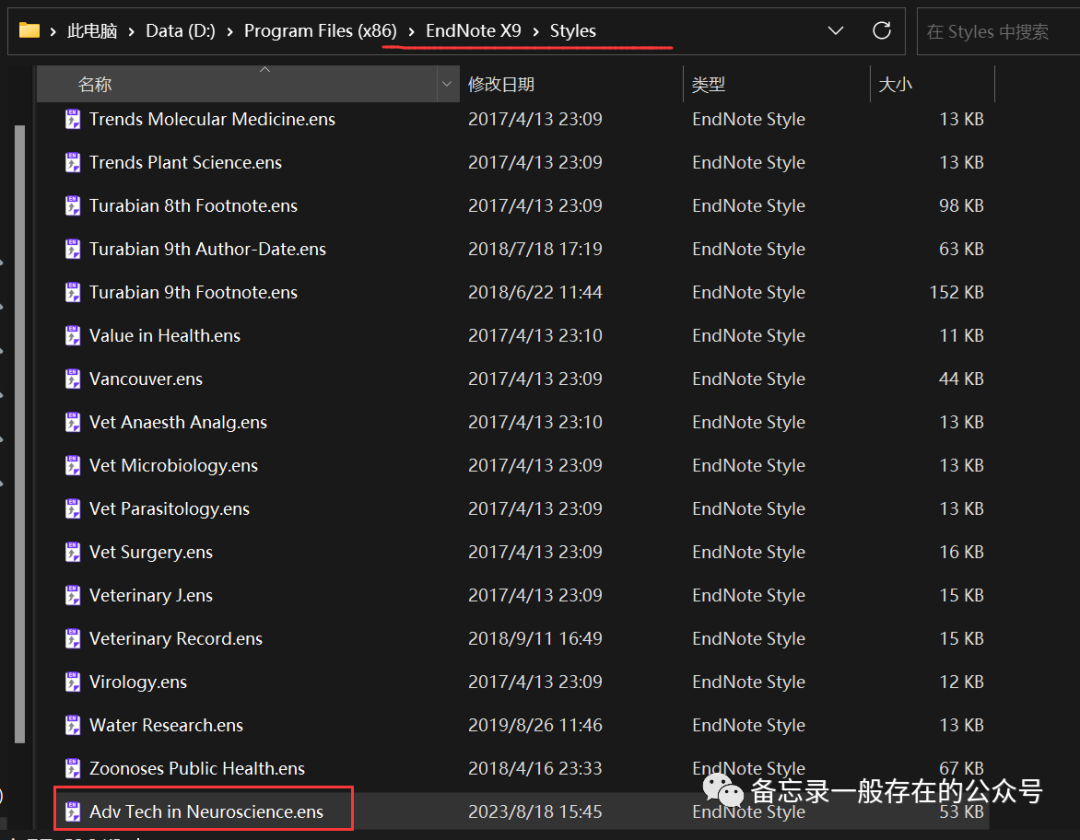Viewport: 1080px width, 840px height.
Task: Select file Turabian 9th Footnote.ens
Action: click(194, 293)
